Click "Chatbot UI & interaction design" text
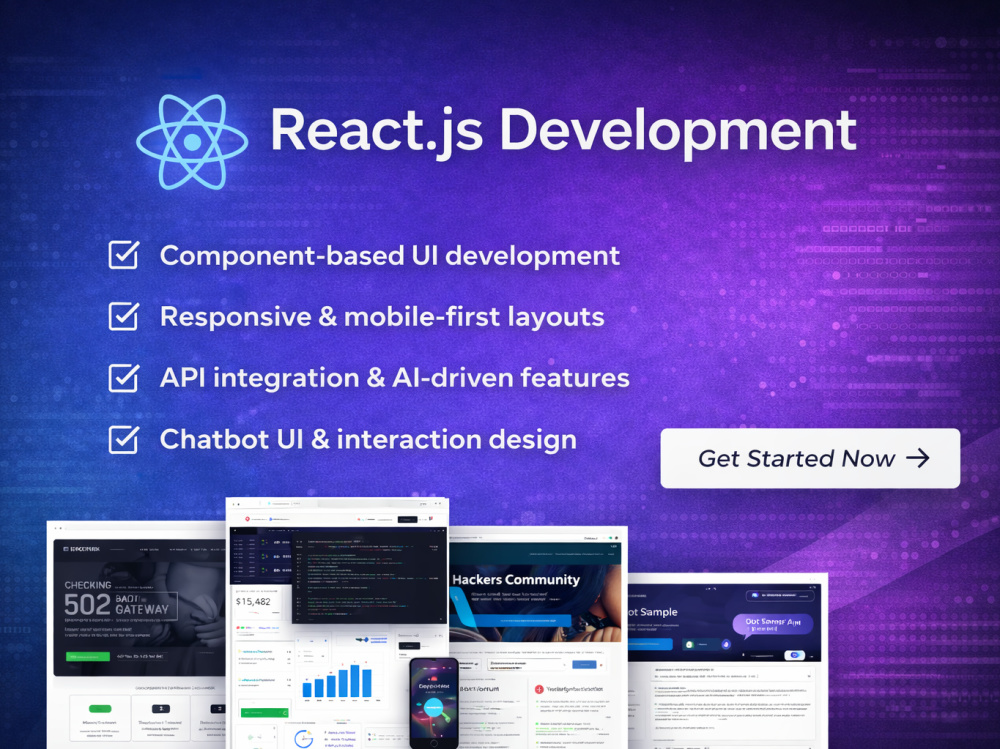Viewport: 1000px width, 749px height. (x=368, y=440)
